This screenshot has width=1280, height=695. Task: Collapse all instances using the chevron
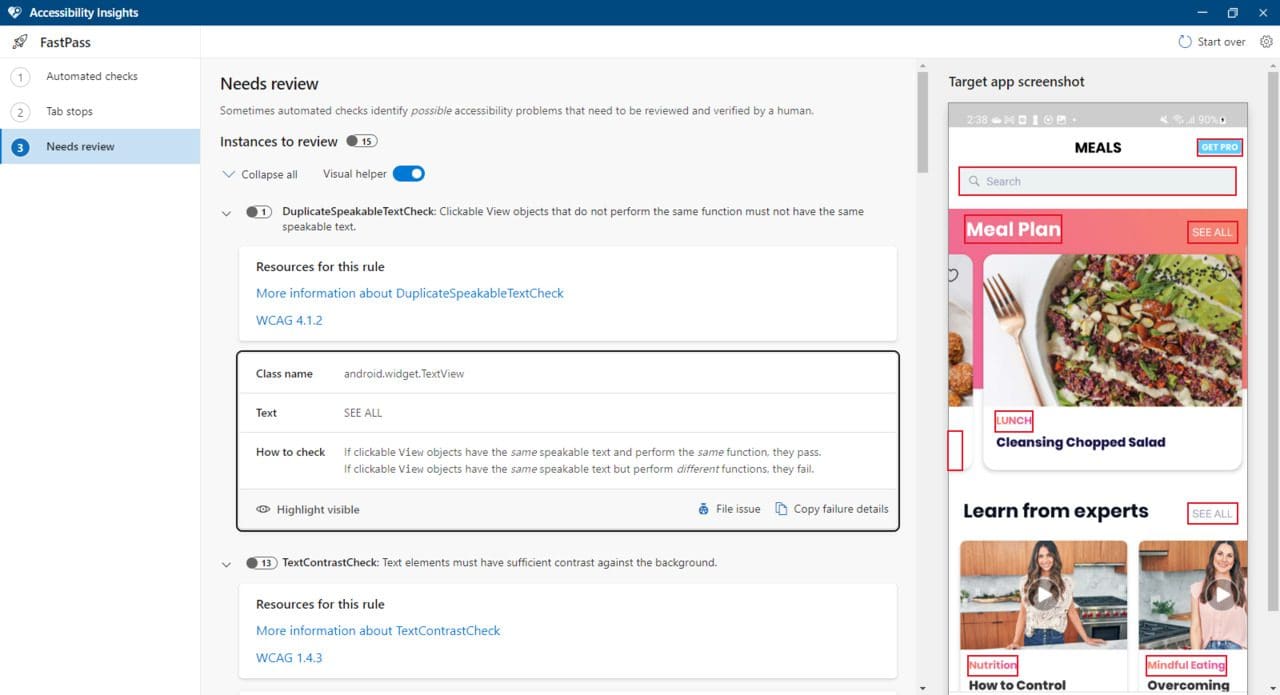click(228, 174)
